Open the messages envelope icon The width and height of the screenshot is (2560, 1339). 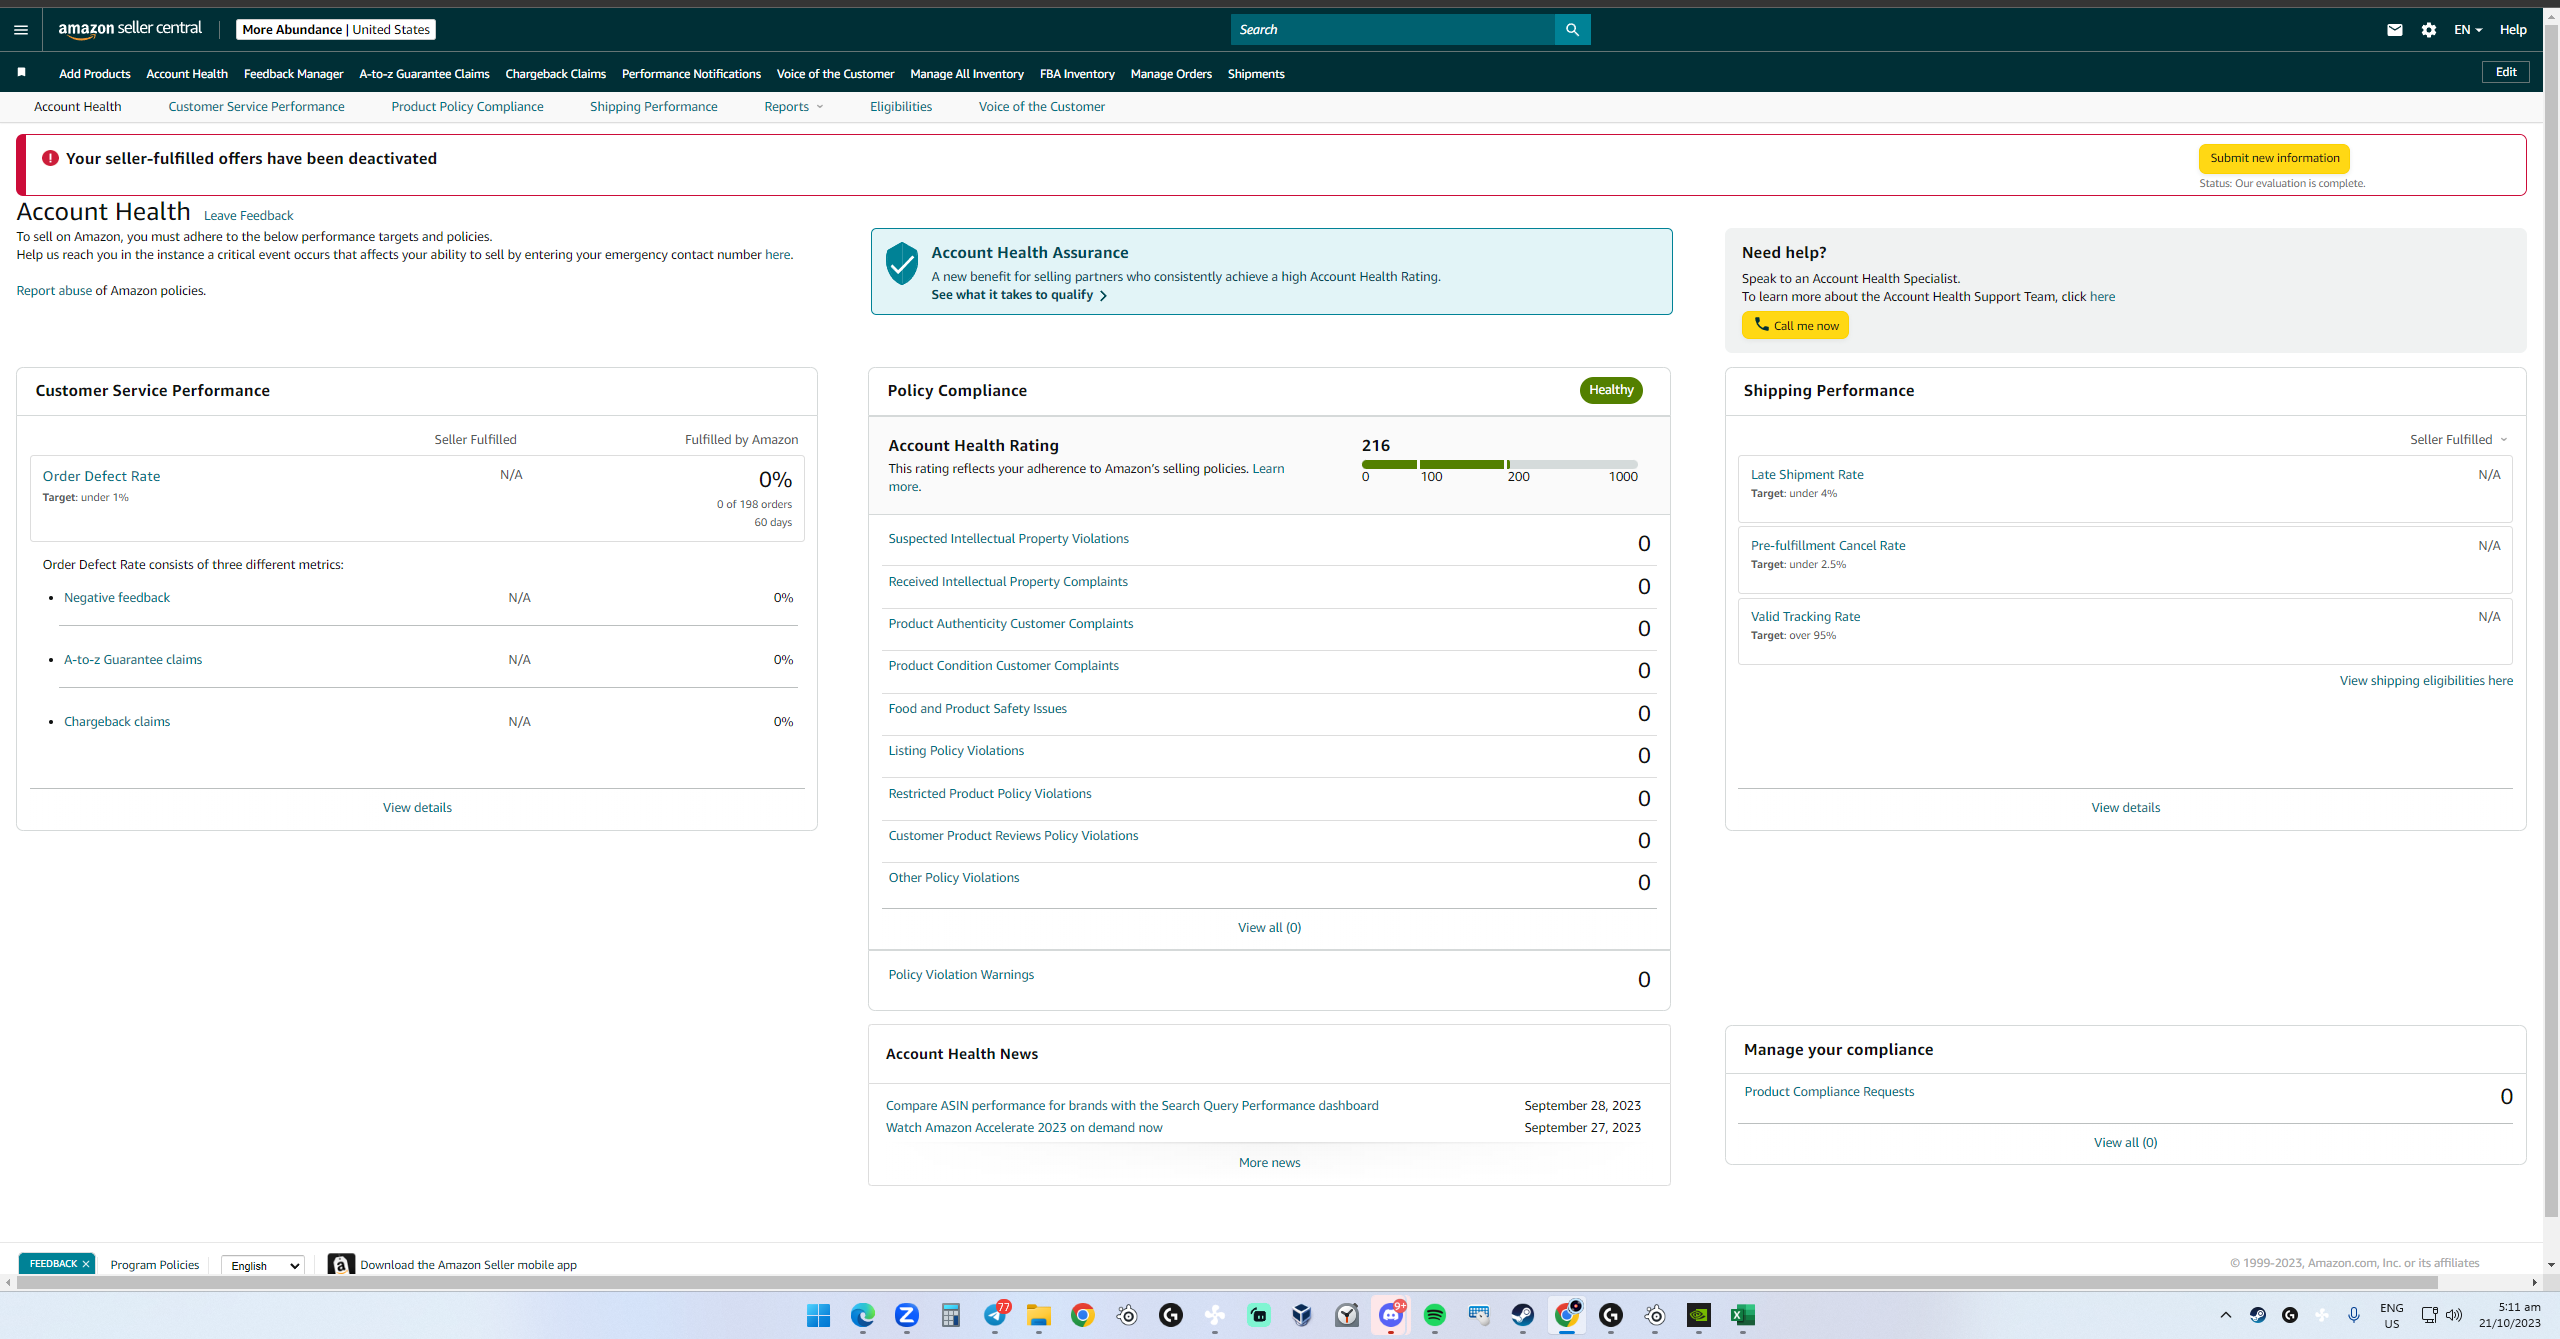click(x=2394, y=30)
